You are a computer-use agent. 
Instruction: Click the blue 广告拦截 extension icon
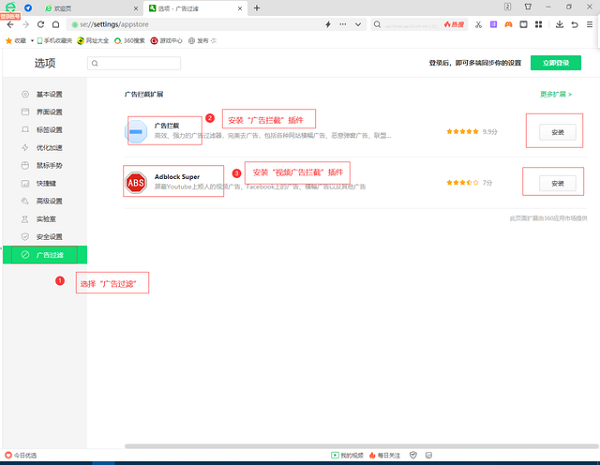click(139, 131)
